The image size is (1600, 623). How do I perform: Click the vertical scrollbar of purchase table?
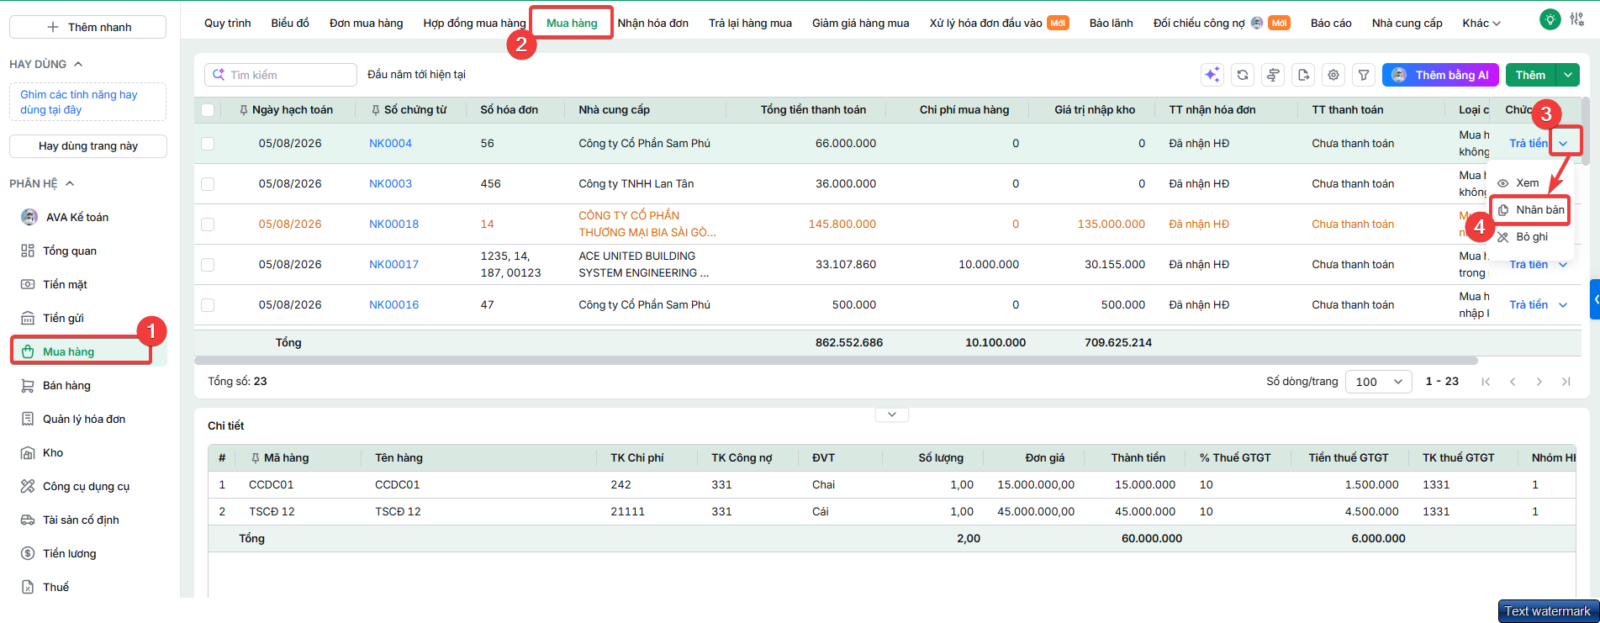1586,130
